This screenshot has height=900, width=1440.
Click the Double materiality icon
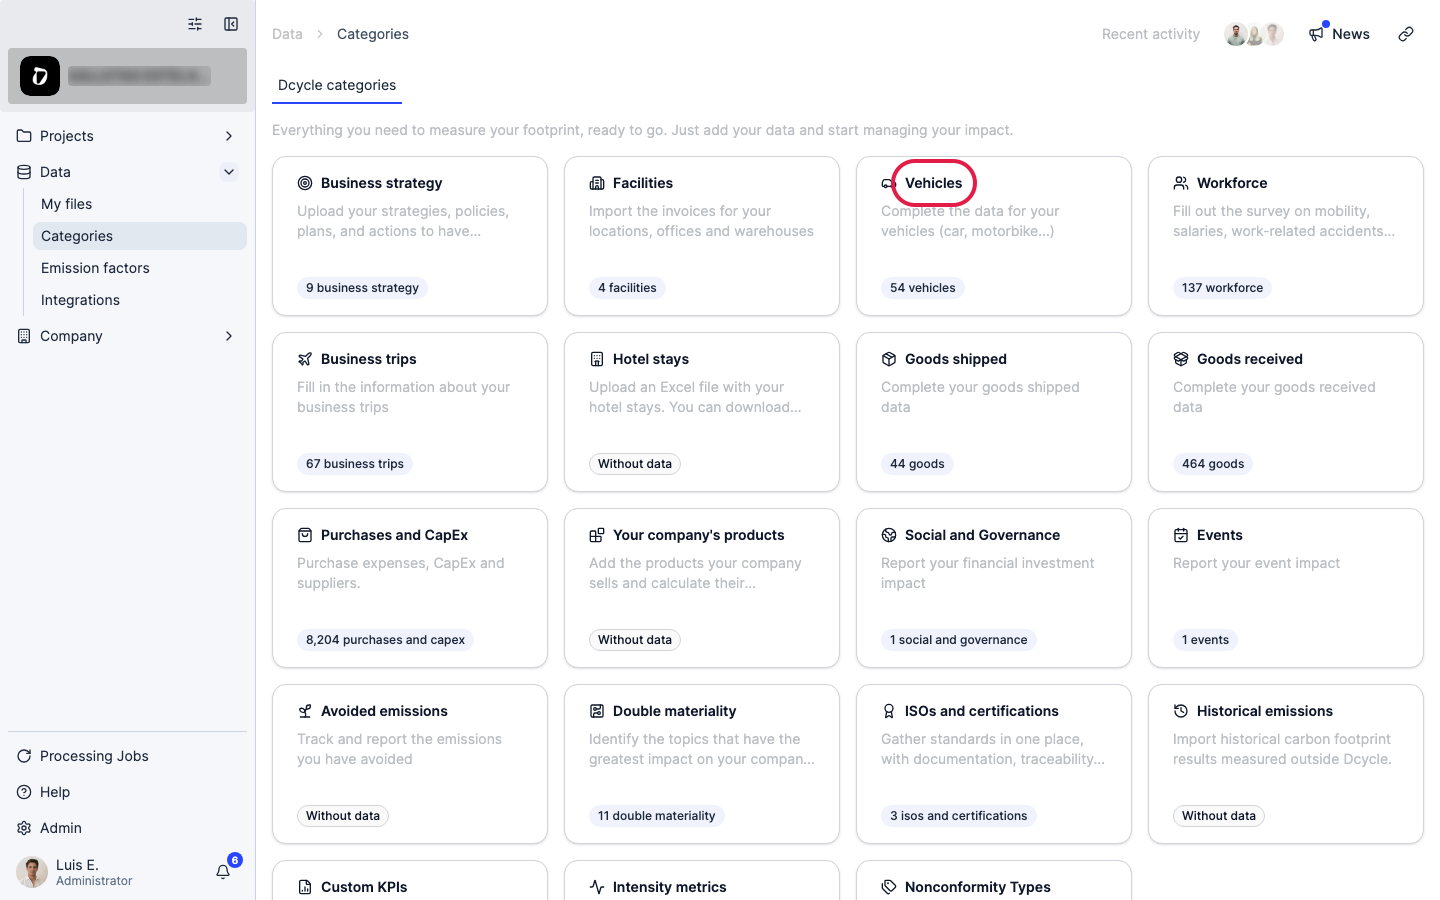pos(597,711)
